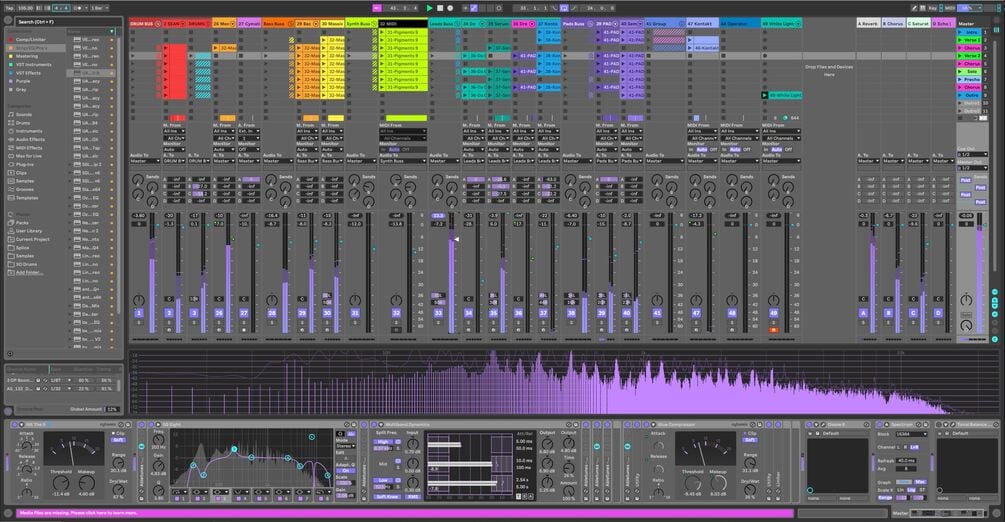Image resolution: width=1005 pixels, height=522 pixels.
Task: Toggle the metronome icon
Action: (79, 8)
